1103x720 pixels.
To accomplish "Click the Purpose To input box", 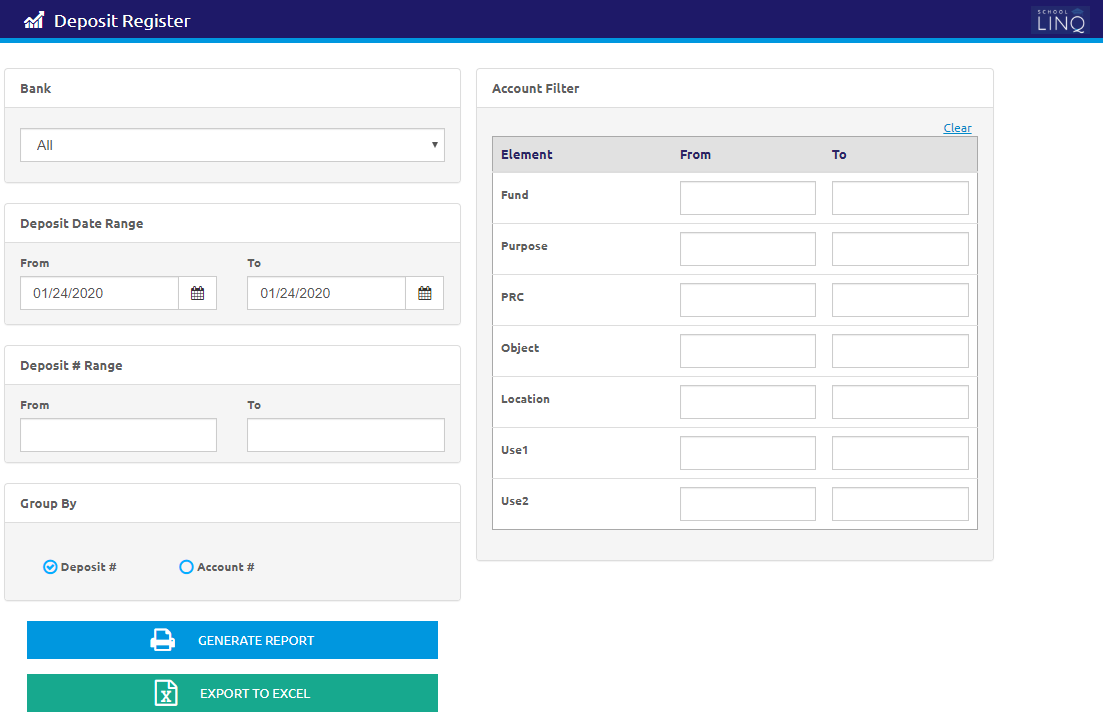I will click(900, 249).
